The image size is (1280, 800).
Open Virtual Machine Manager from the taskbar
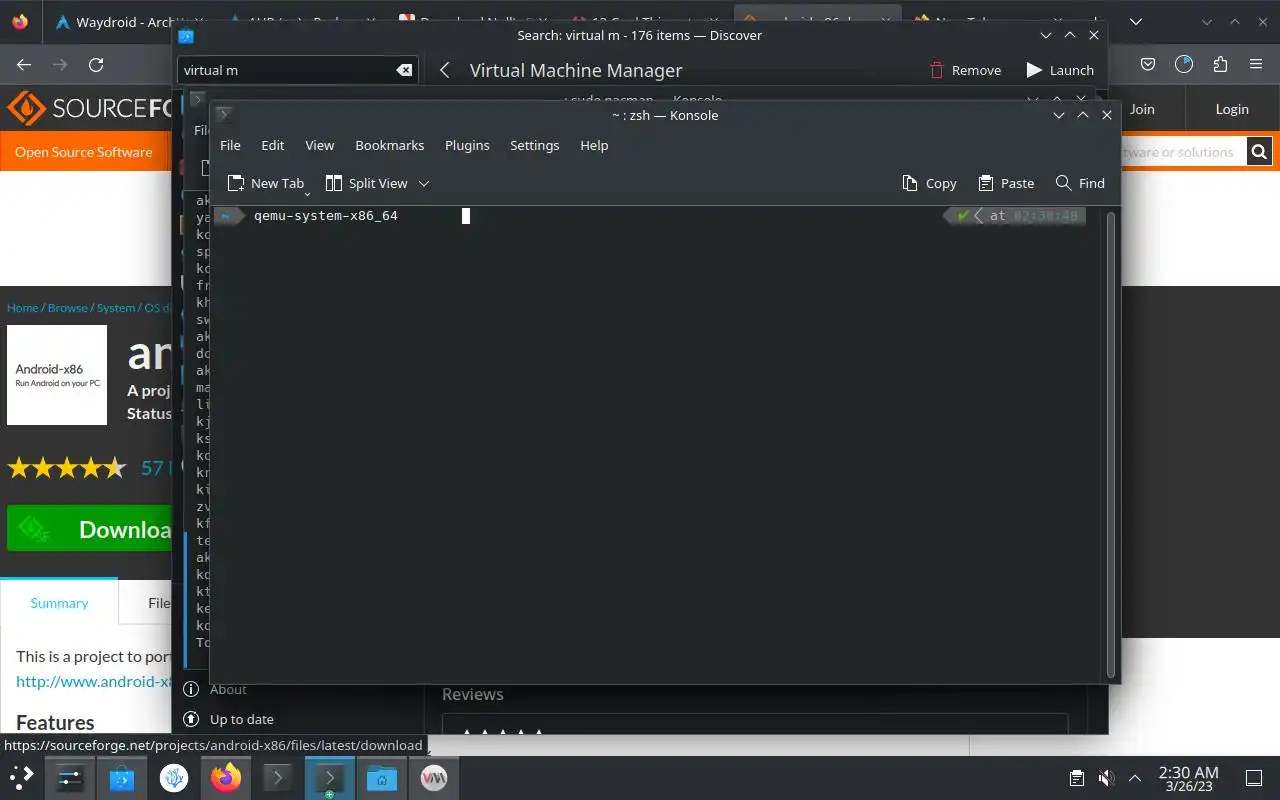pos(433,777)
